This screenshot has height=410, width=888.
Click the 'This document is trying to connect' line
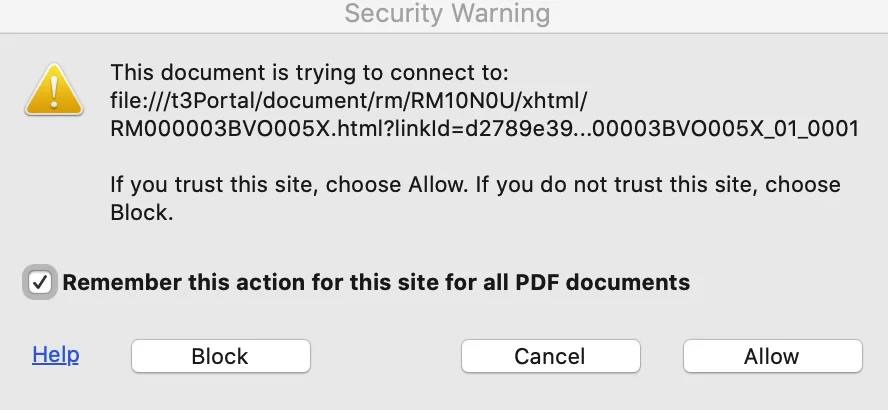click(310, 72)
